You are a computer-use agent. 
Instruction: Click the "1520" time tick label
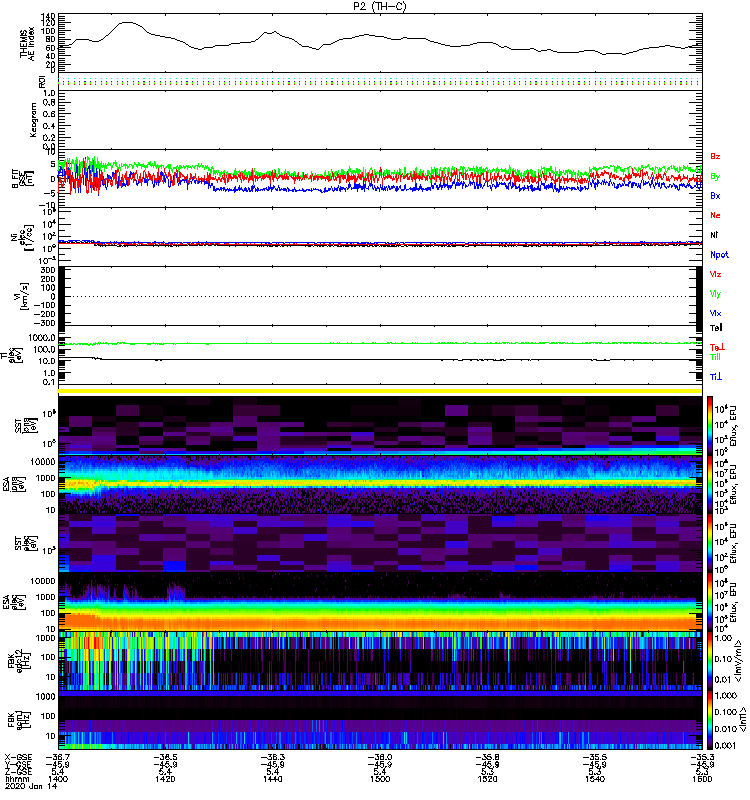pyautogui.click(x=487, y=779)
